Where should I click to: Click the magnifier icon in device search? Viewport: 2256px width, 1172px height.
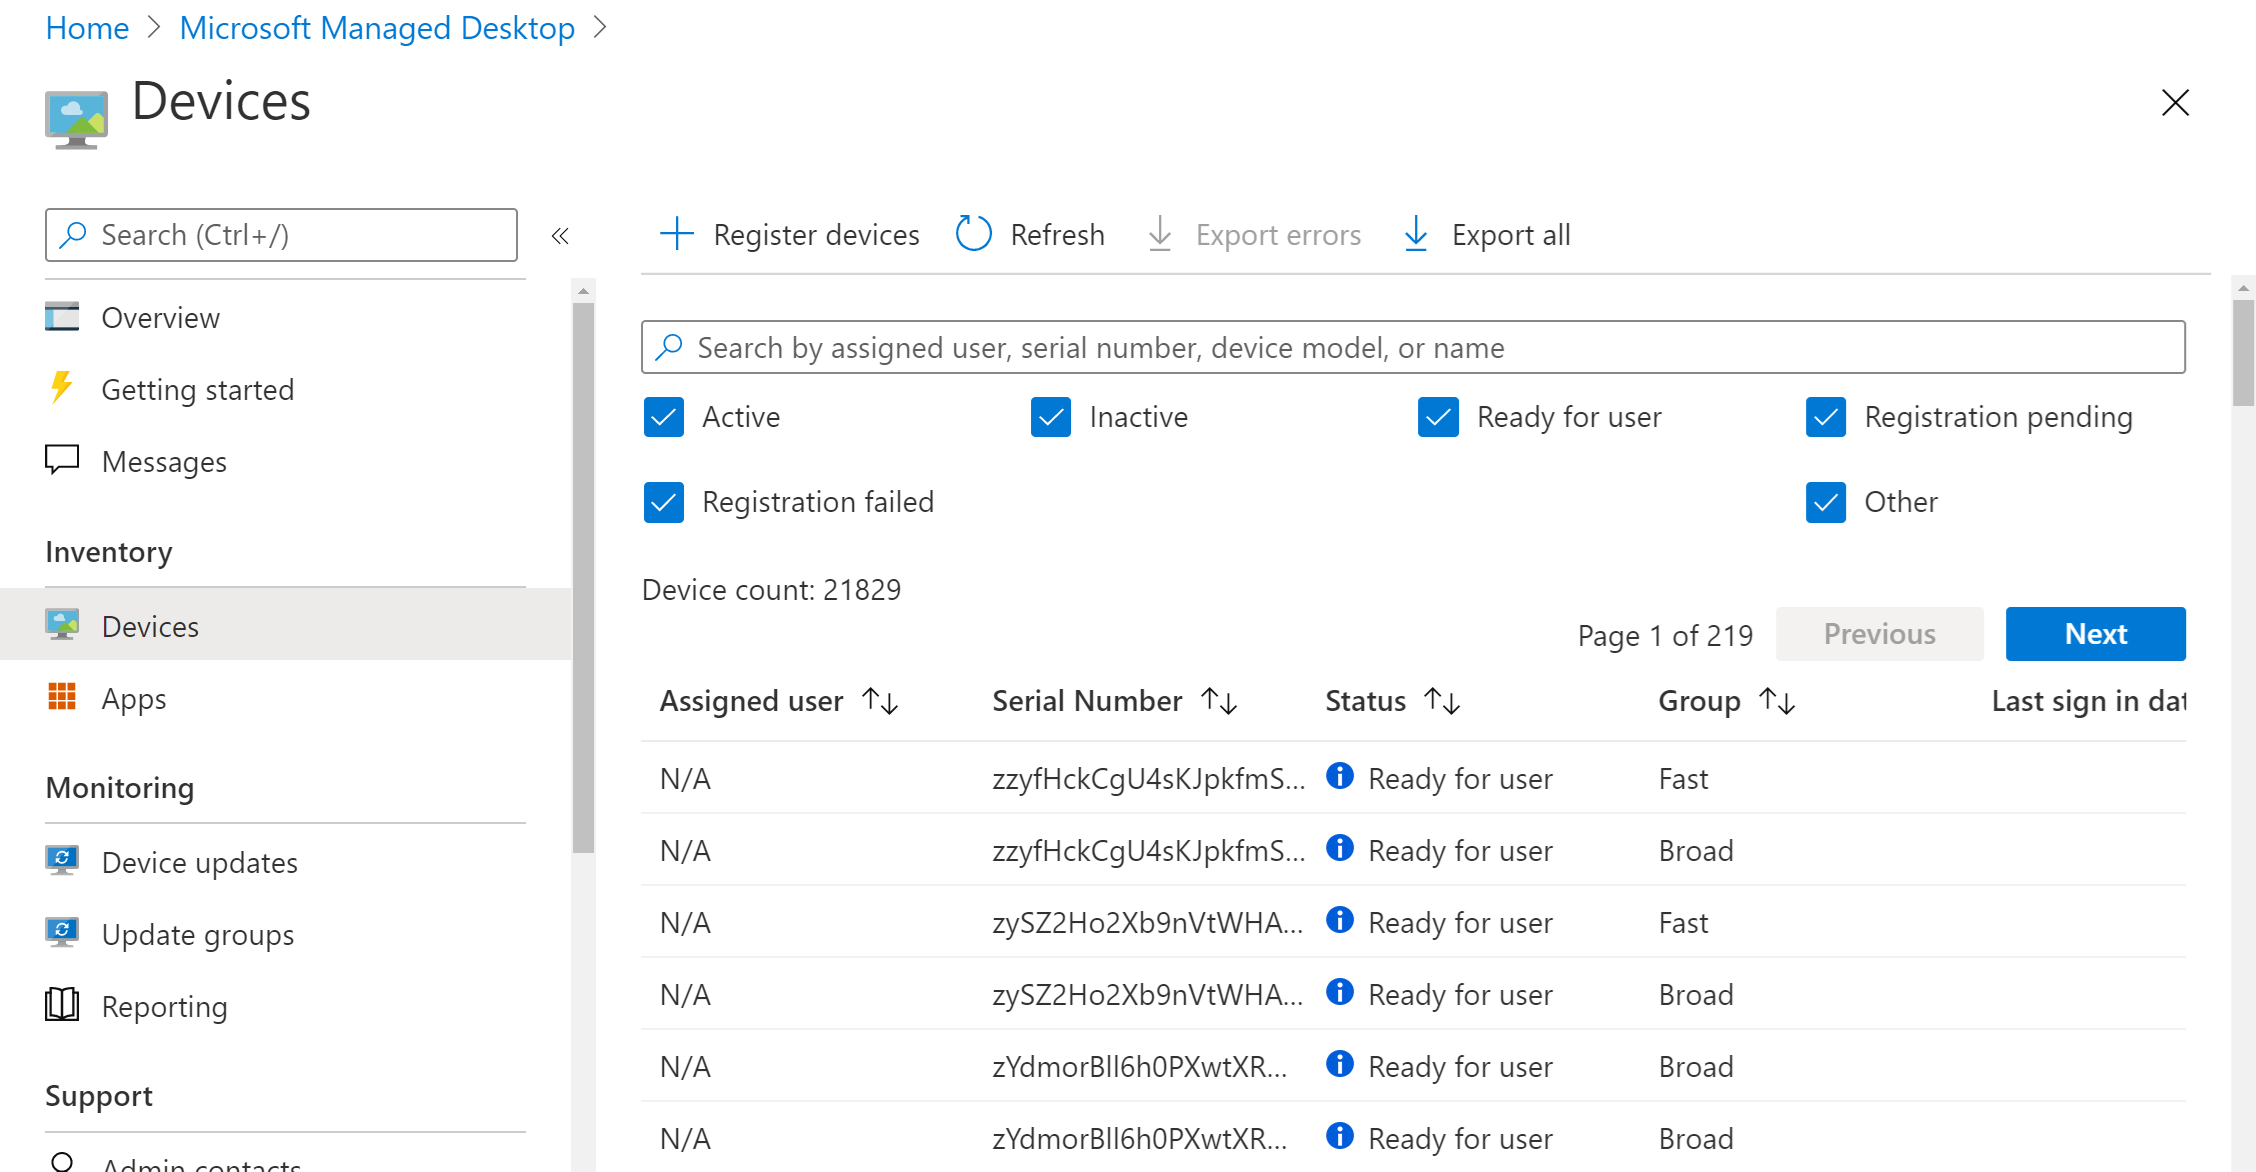pyautogui.click(x=669, y=347)
